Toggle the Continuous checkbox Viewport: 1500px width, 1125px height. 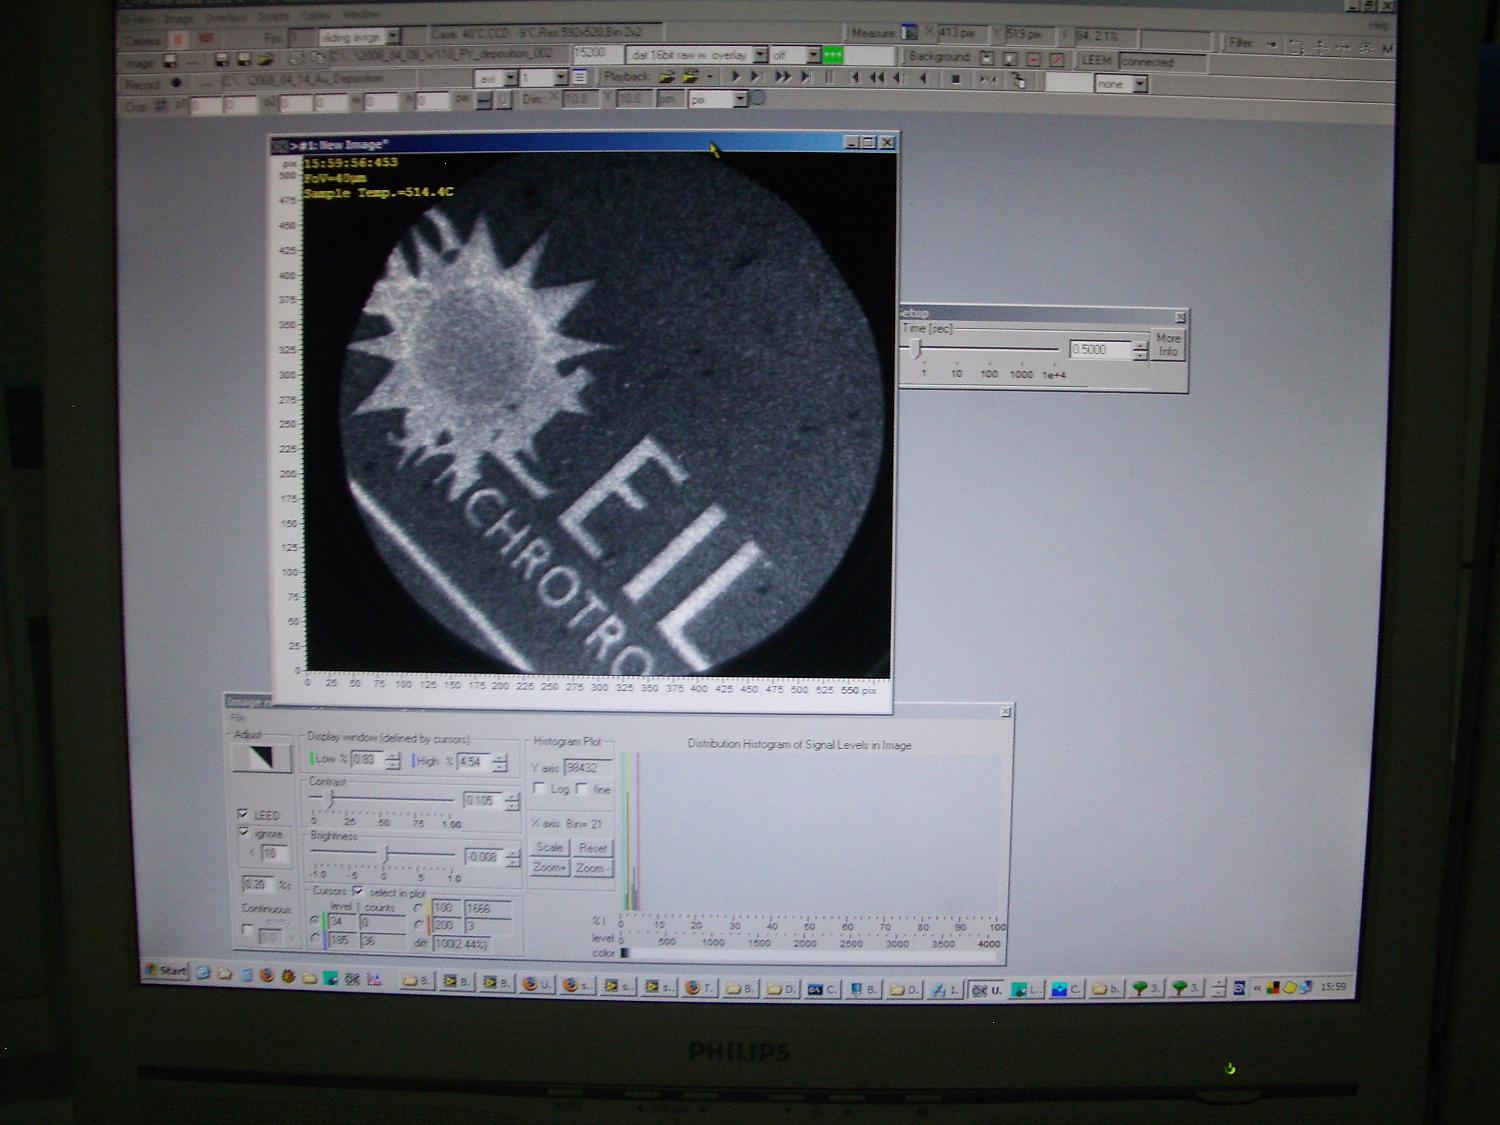[247, 930]
